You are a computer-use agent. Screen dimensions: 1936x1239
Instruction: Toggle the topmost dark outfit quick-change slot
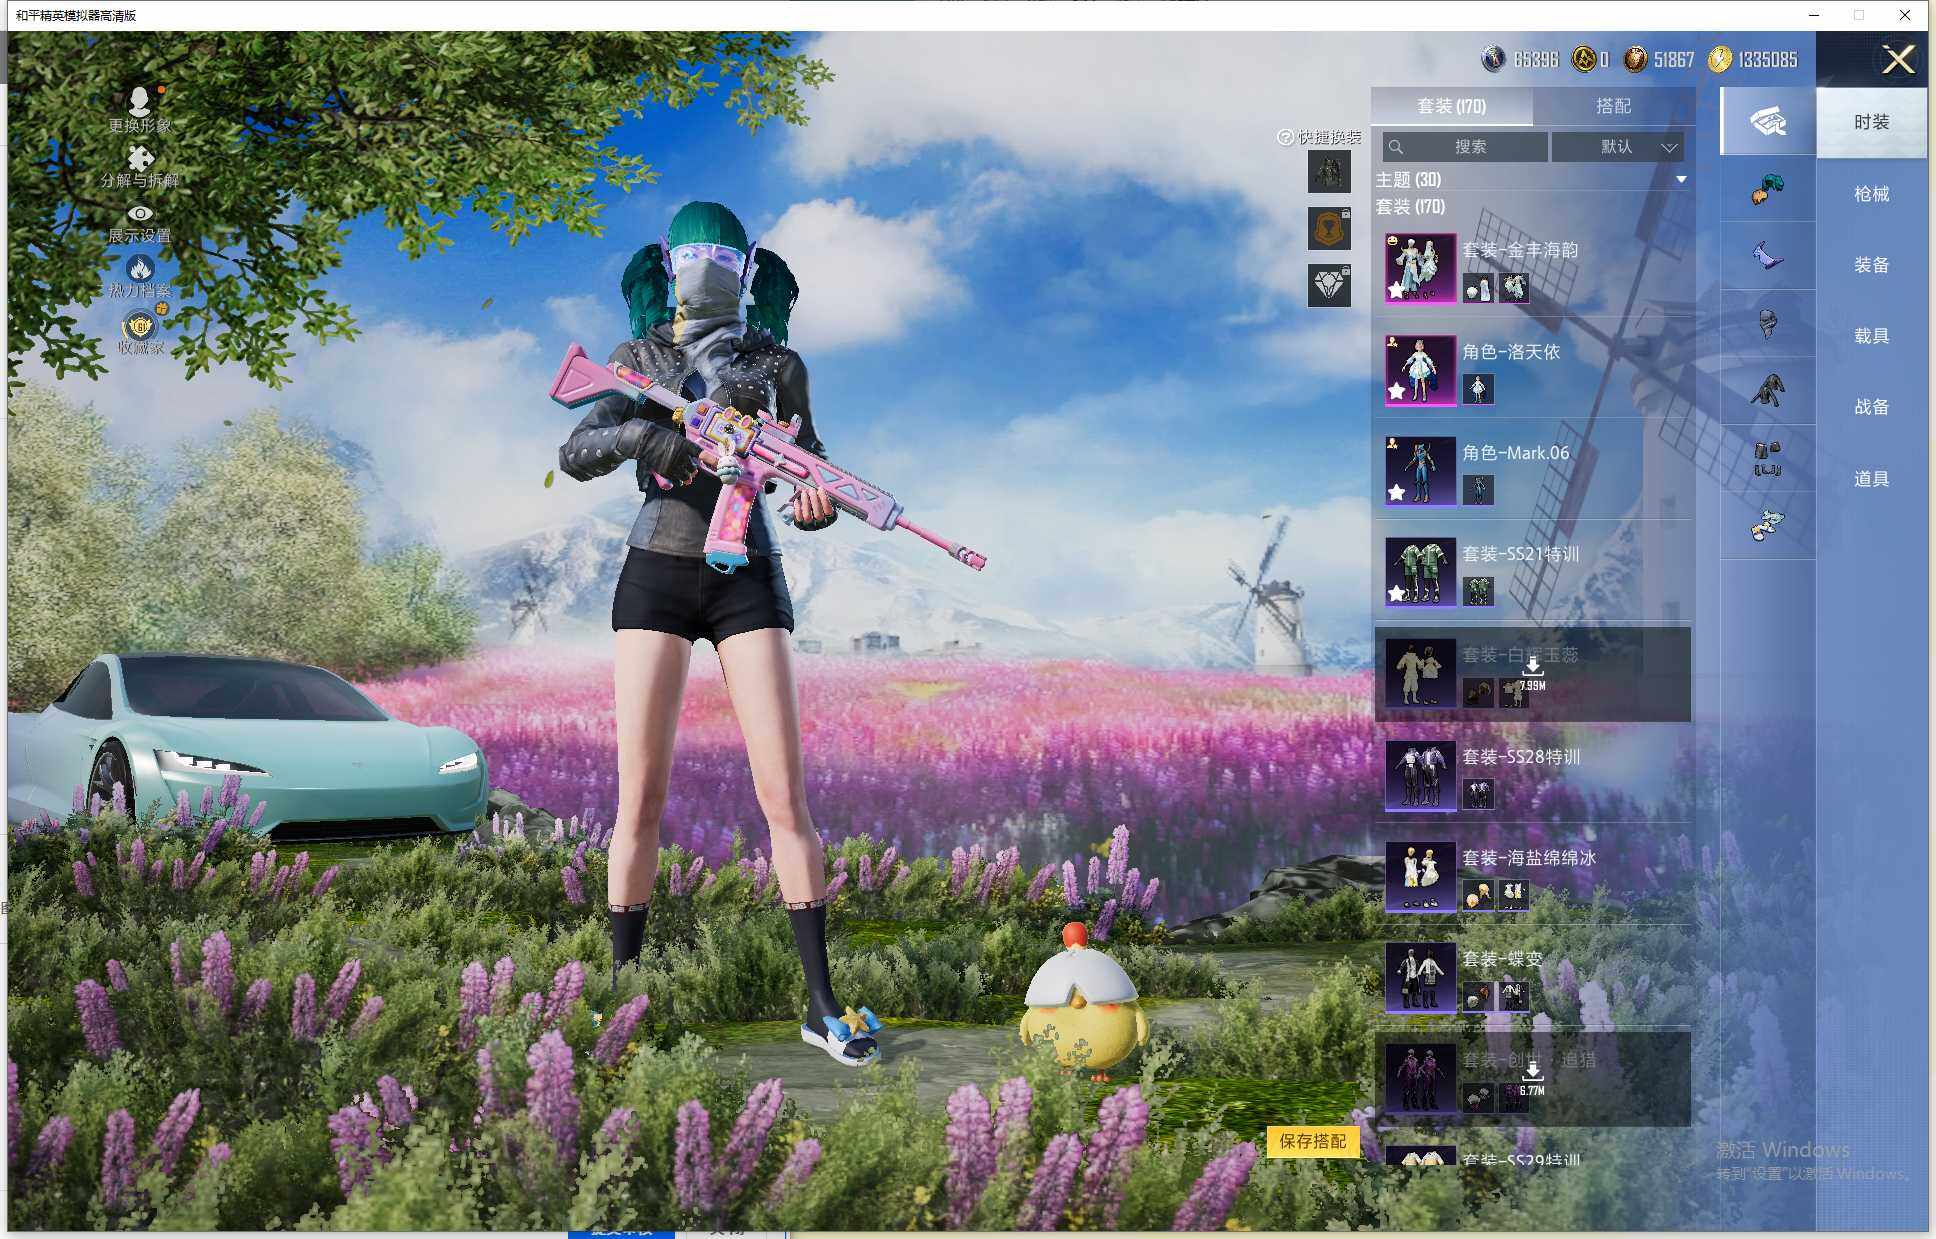coord(1329,172)
